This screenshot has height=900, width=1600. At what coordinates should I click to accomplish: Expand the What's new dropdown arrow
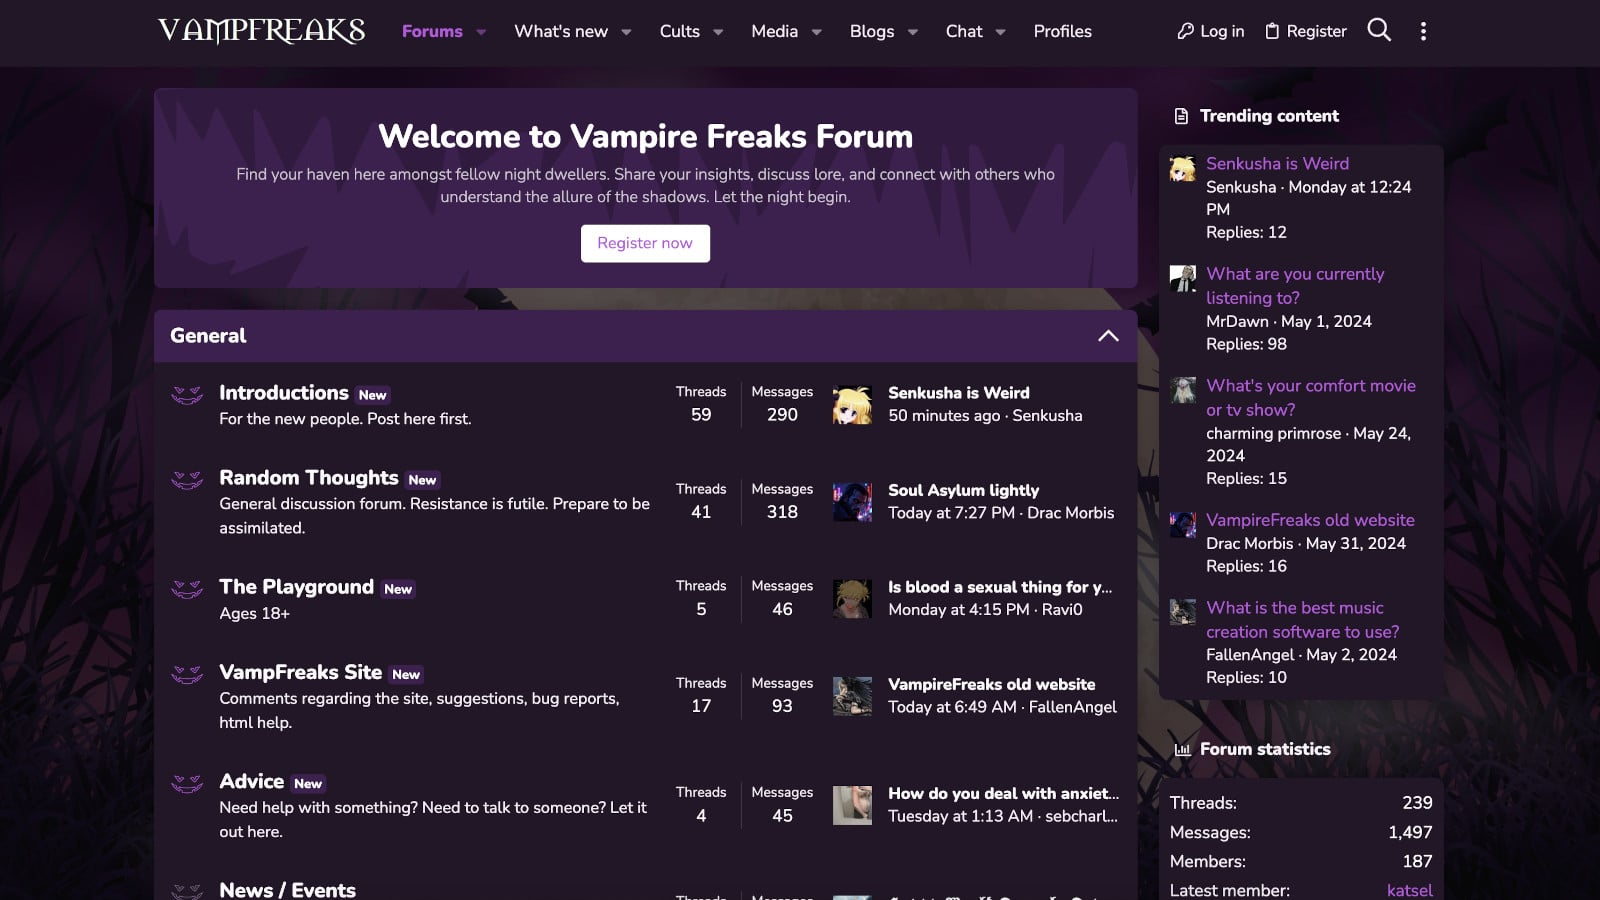click(x=626, y=32)
